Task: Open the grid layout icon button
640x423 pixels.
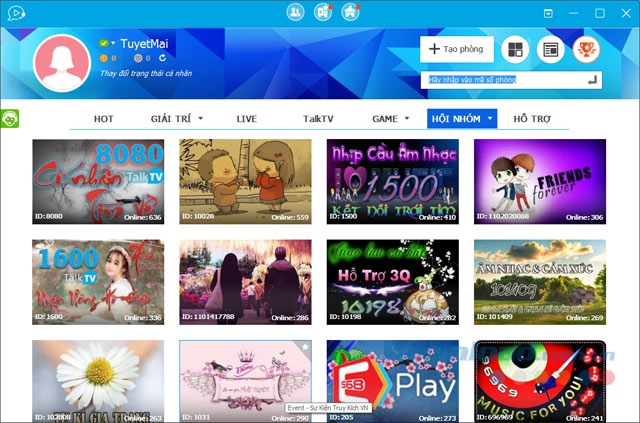Action: pos(515,49)
